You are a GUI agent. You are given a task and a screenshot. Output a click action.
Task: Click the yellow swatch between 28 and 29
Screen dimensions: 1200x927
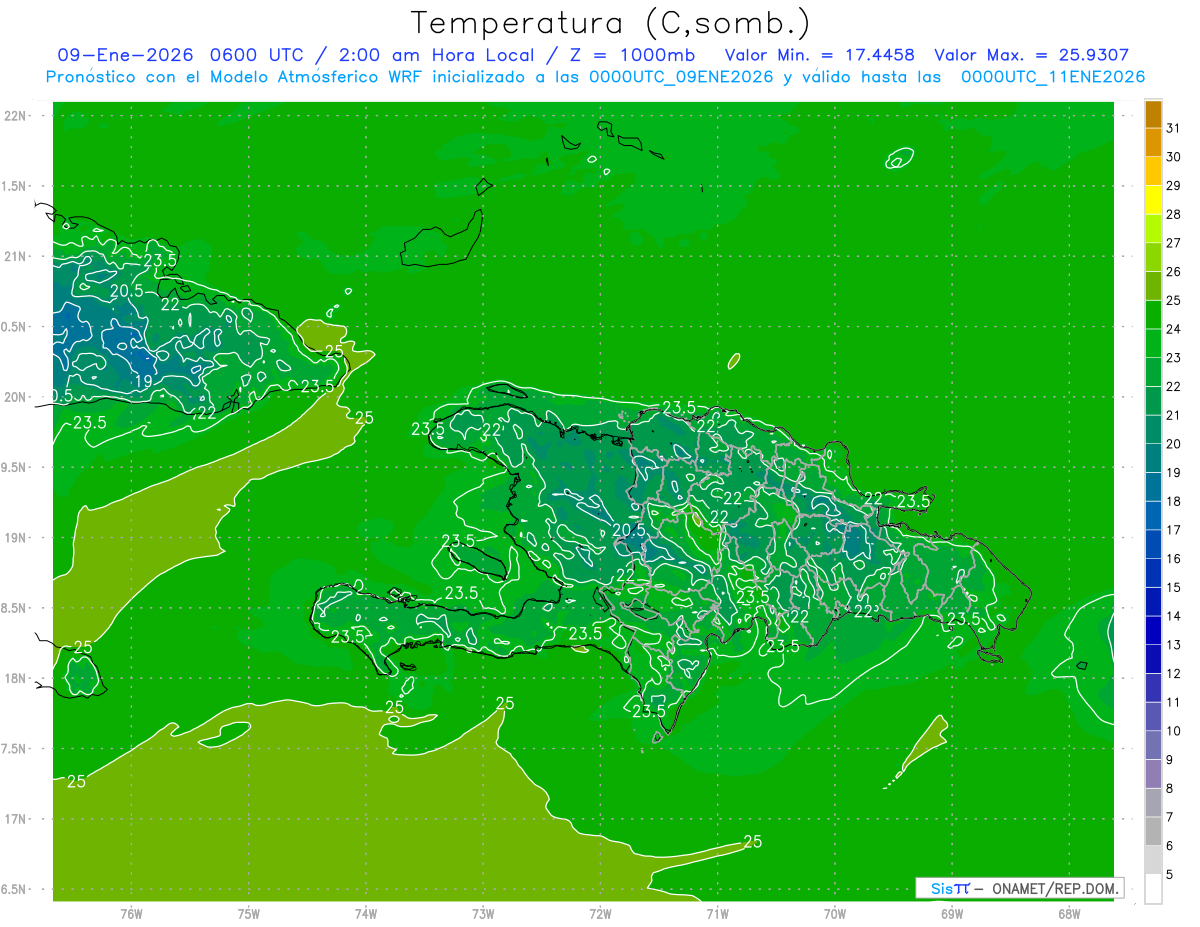1153,200
